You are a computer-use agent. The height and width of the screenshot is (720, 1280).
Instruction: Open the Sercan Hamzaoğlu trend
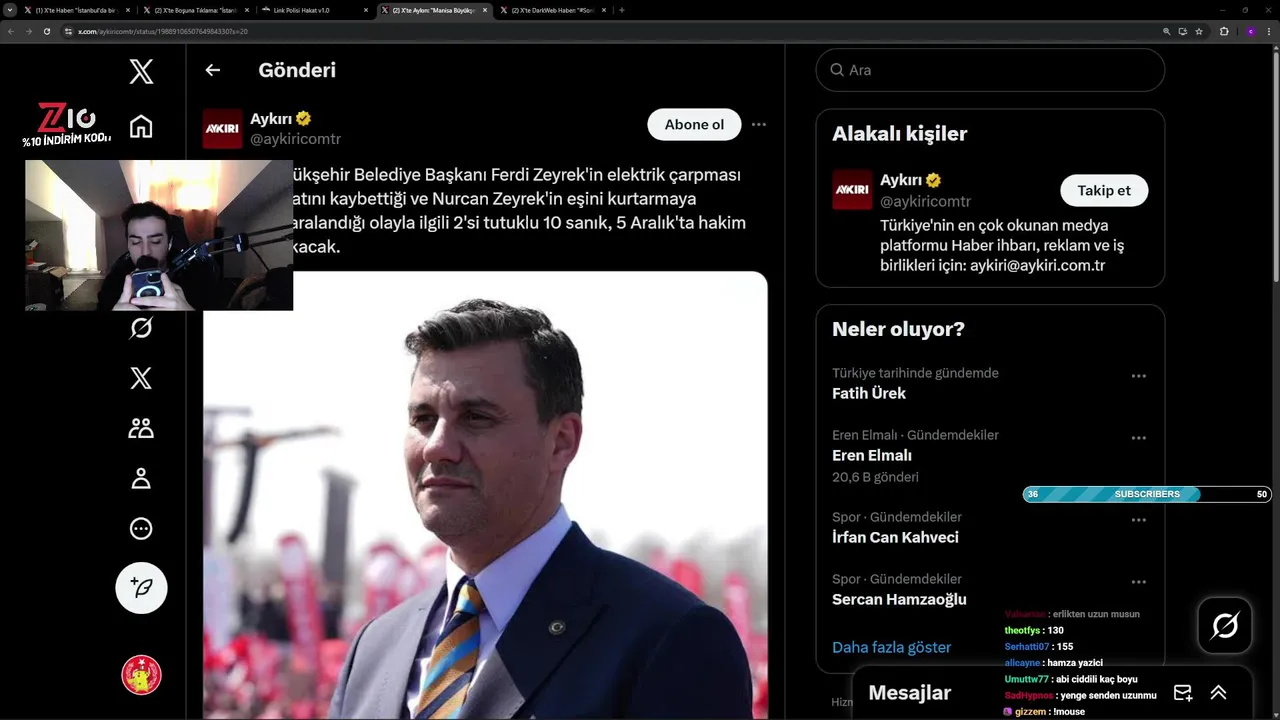[x=899, y=599]
